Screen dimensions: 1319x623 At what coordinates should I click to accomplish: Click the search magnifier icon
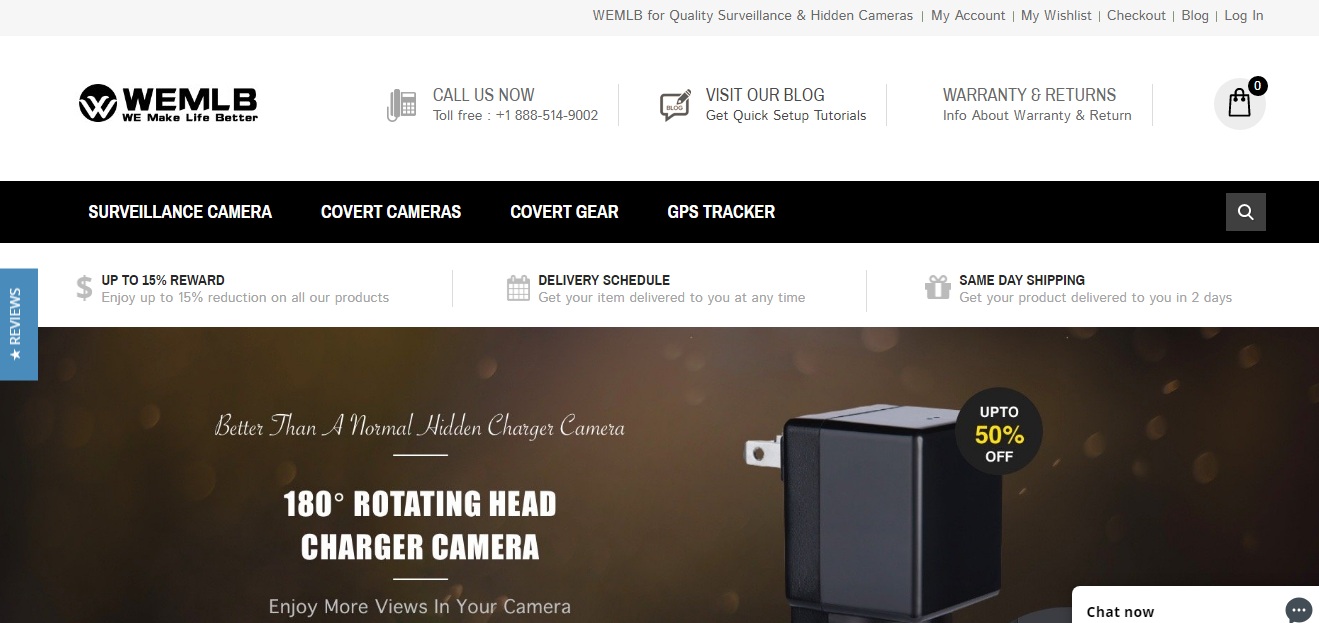click(1246, 212)
